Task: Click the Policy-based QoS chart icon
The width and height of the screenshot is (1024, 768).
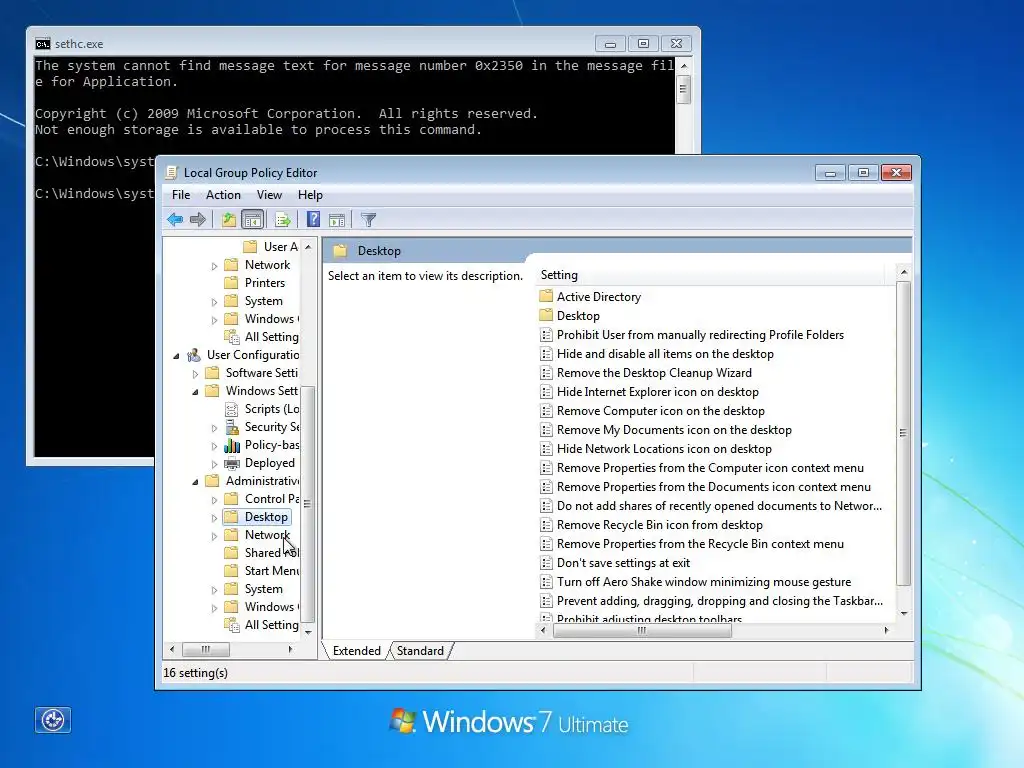Action: coord(232,445)
